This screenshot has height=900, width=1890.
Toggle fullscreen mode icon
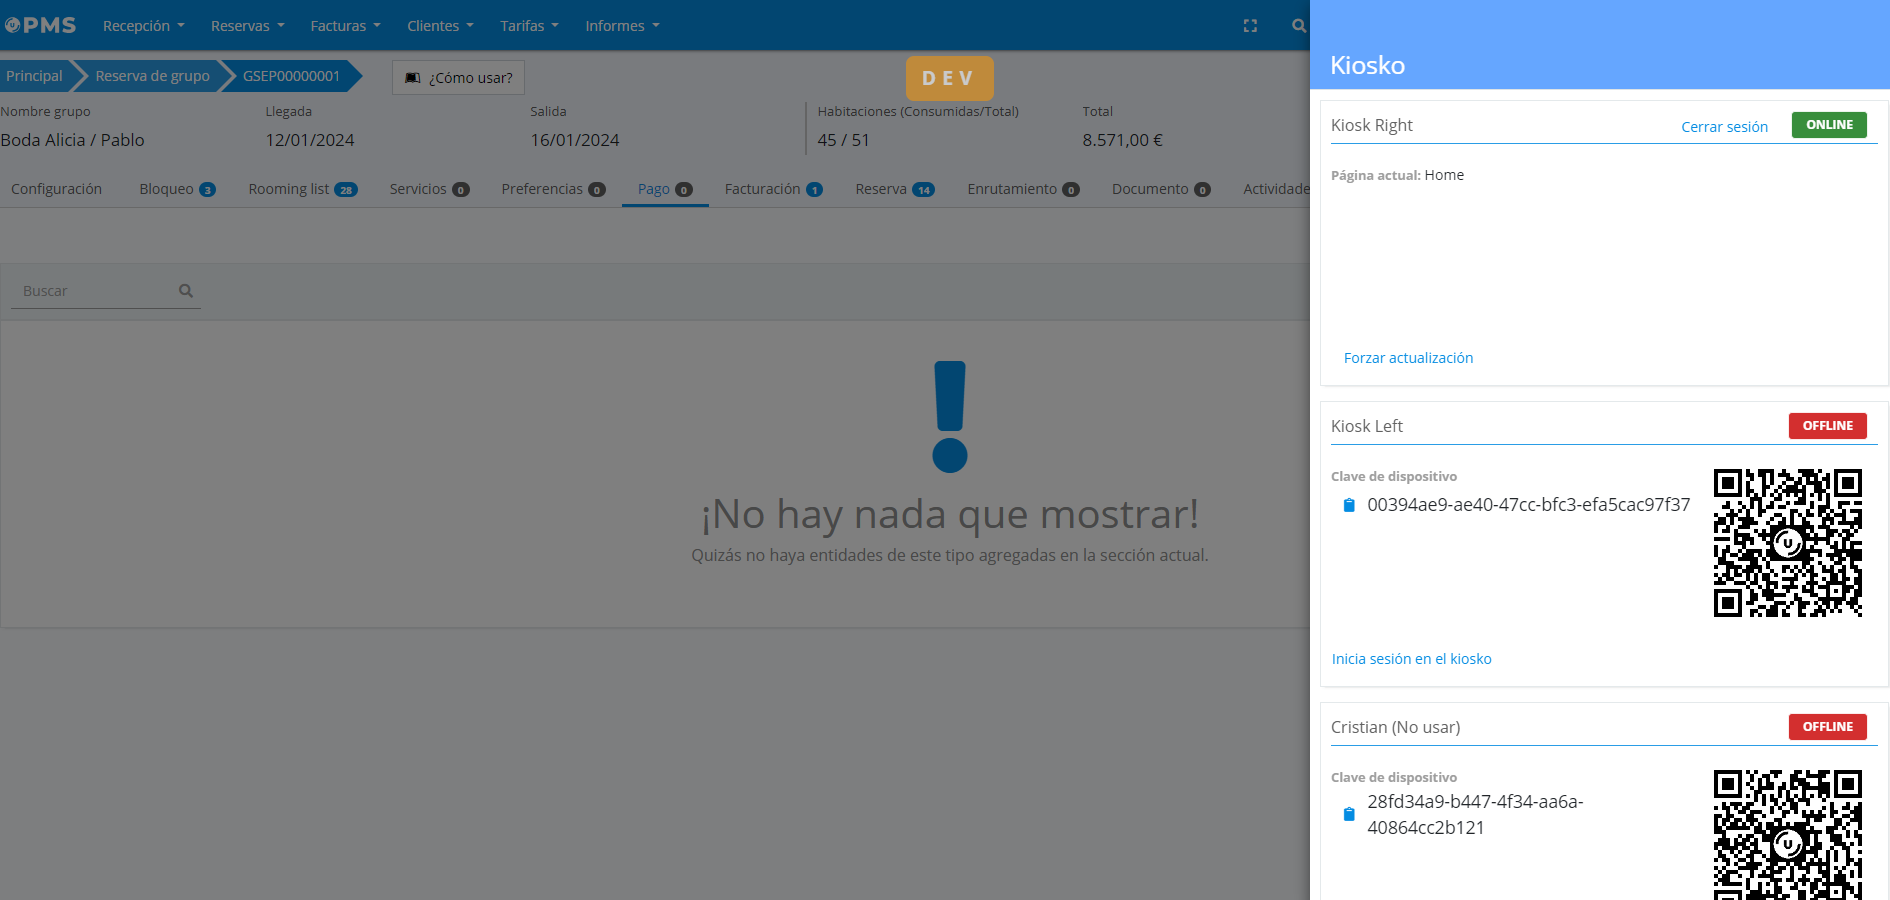1250,26
